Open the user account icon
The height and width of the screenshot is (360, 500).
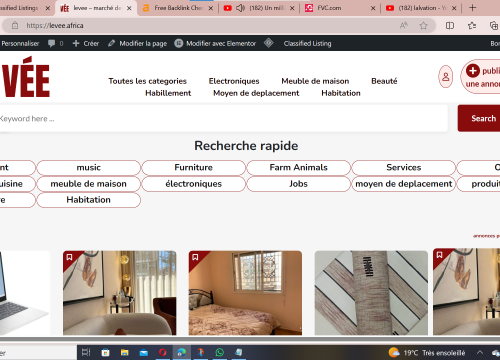point(445,77)
